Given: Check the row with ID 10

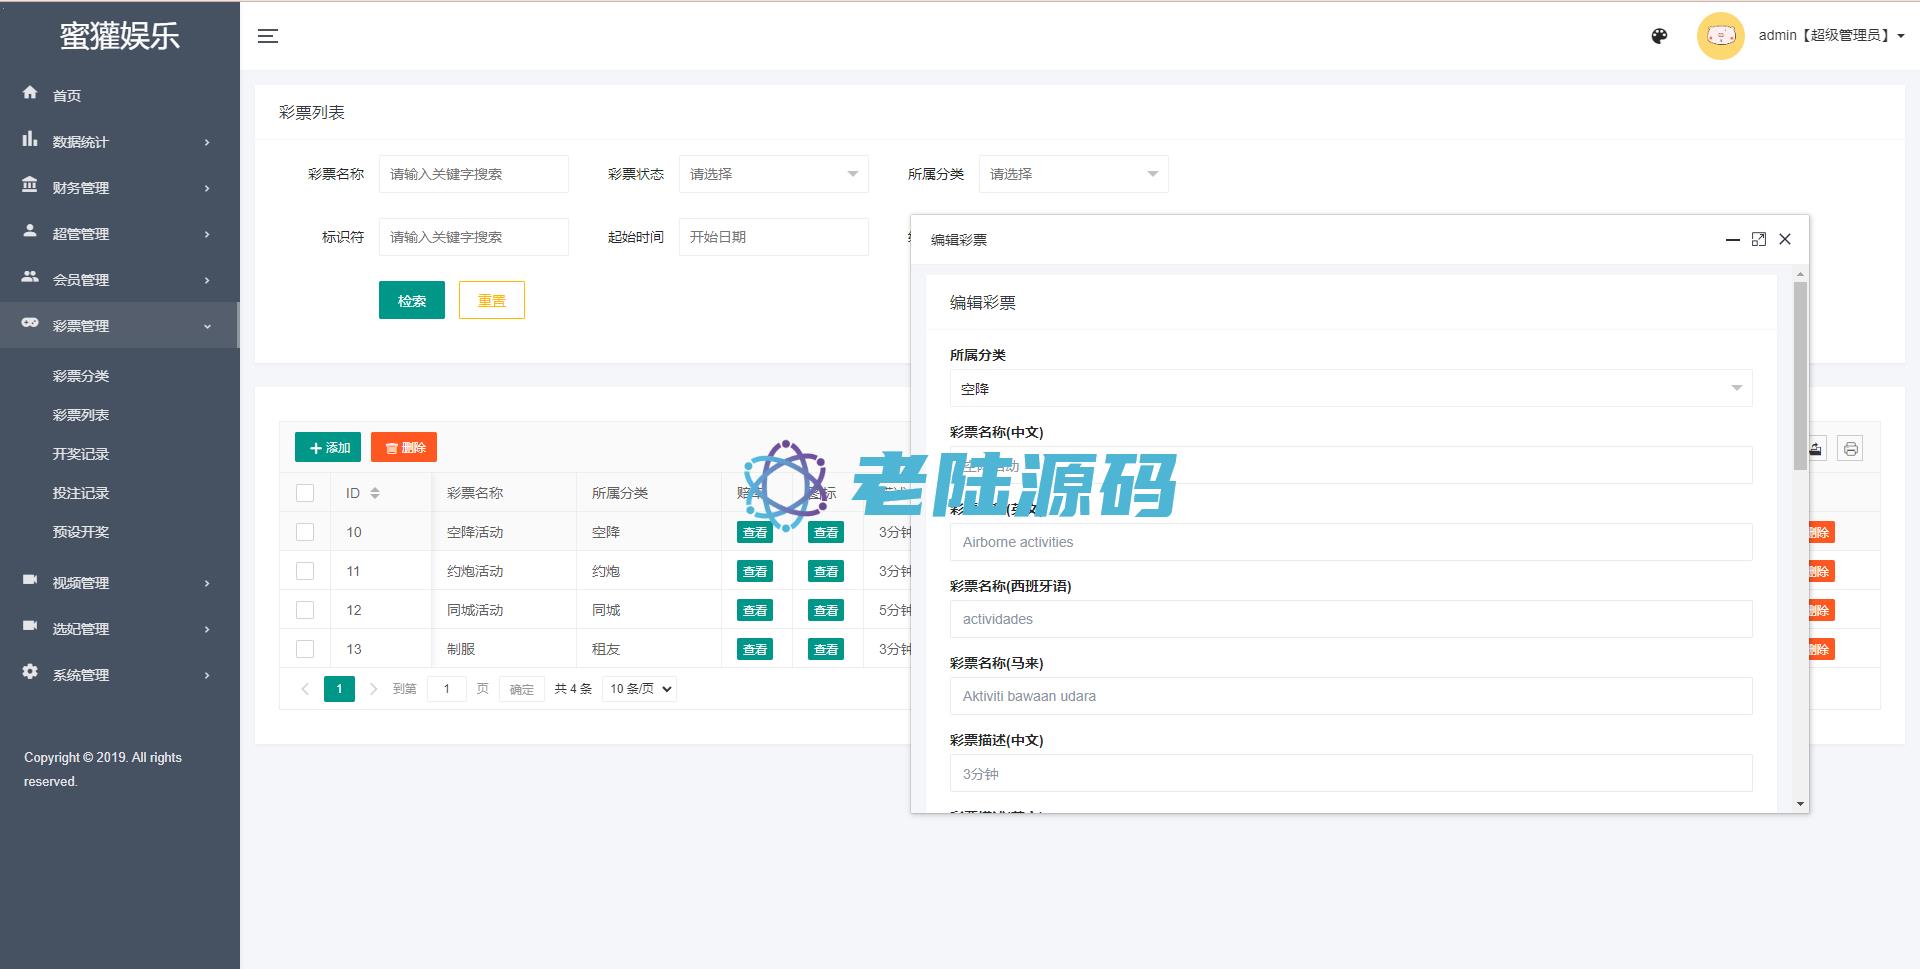Looking at the screenshot, I should 305,532.
